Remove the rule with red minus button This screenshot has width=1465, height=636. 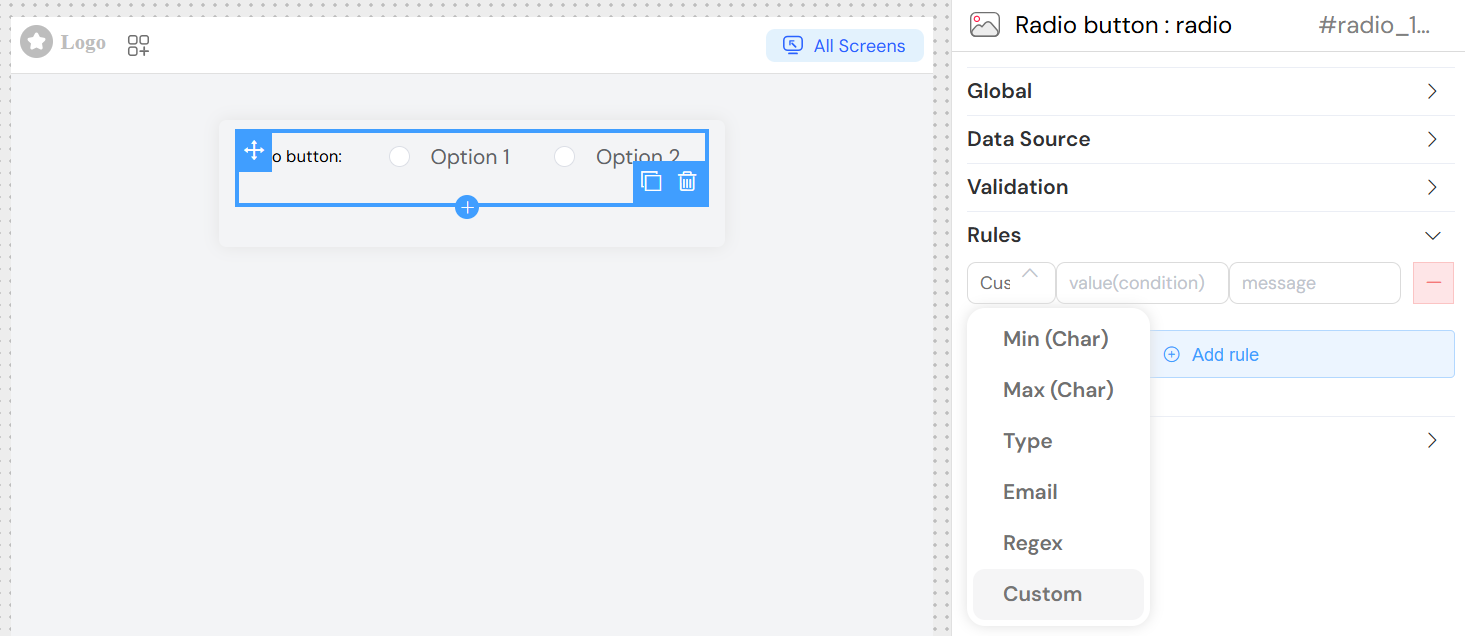(x=1433, y=283)
